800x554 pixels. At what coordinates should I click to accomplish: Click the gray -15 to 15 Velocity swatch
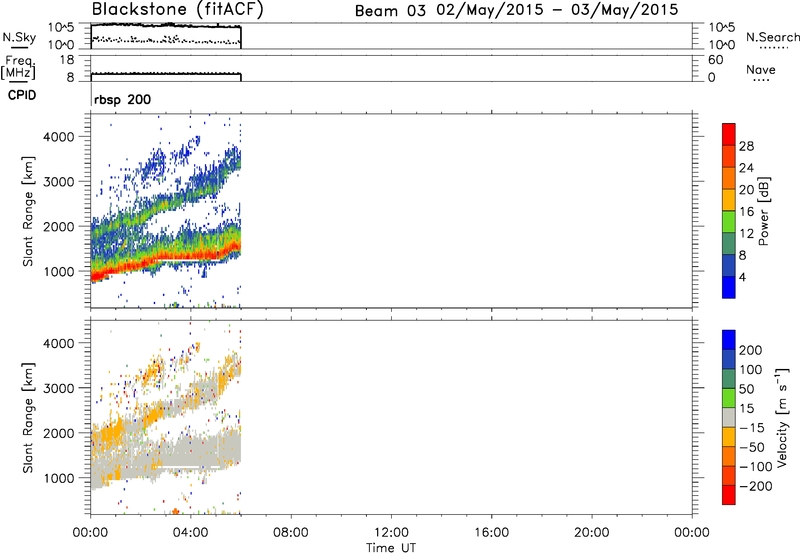729,417
